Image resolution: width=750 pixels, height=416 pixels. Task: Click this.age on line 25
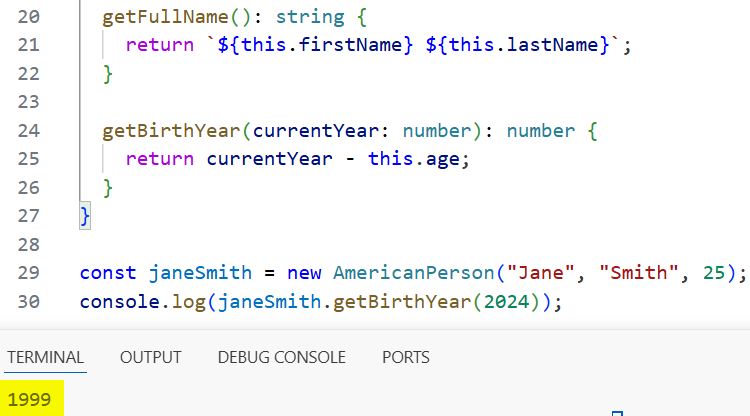414,159
